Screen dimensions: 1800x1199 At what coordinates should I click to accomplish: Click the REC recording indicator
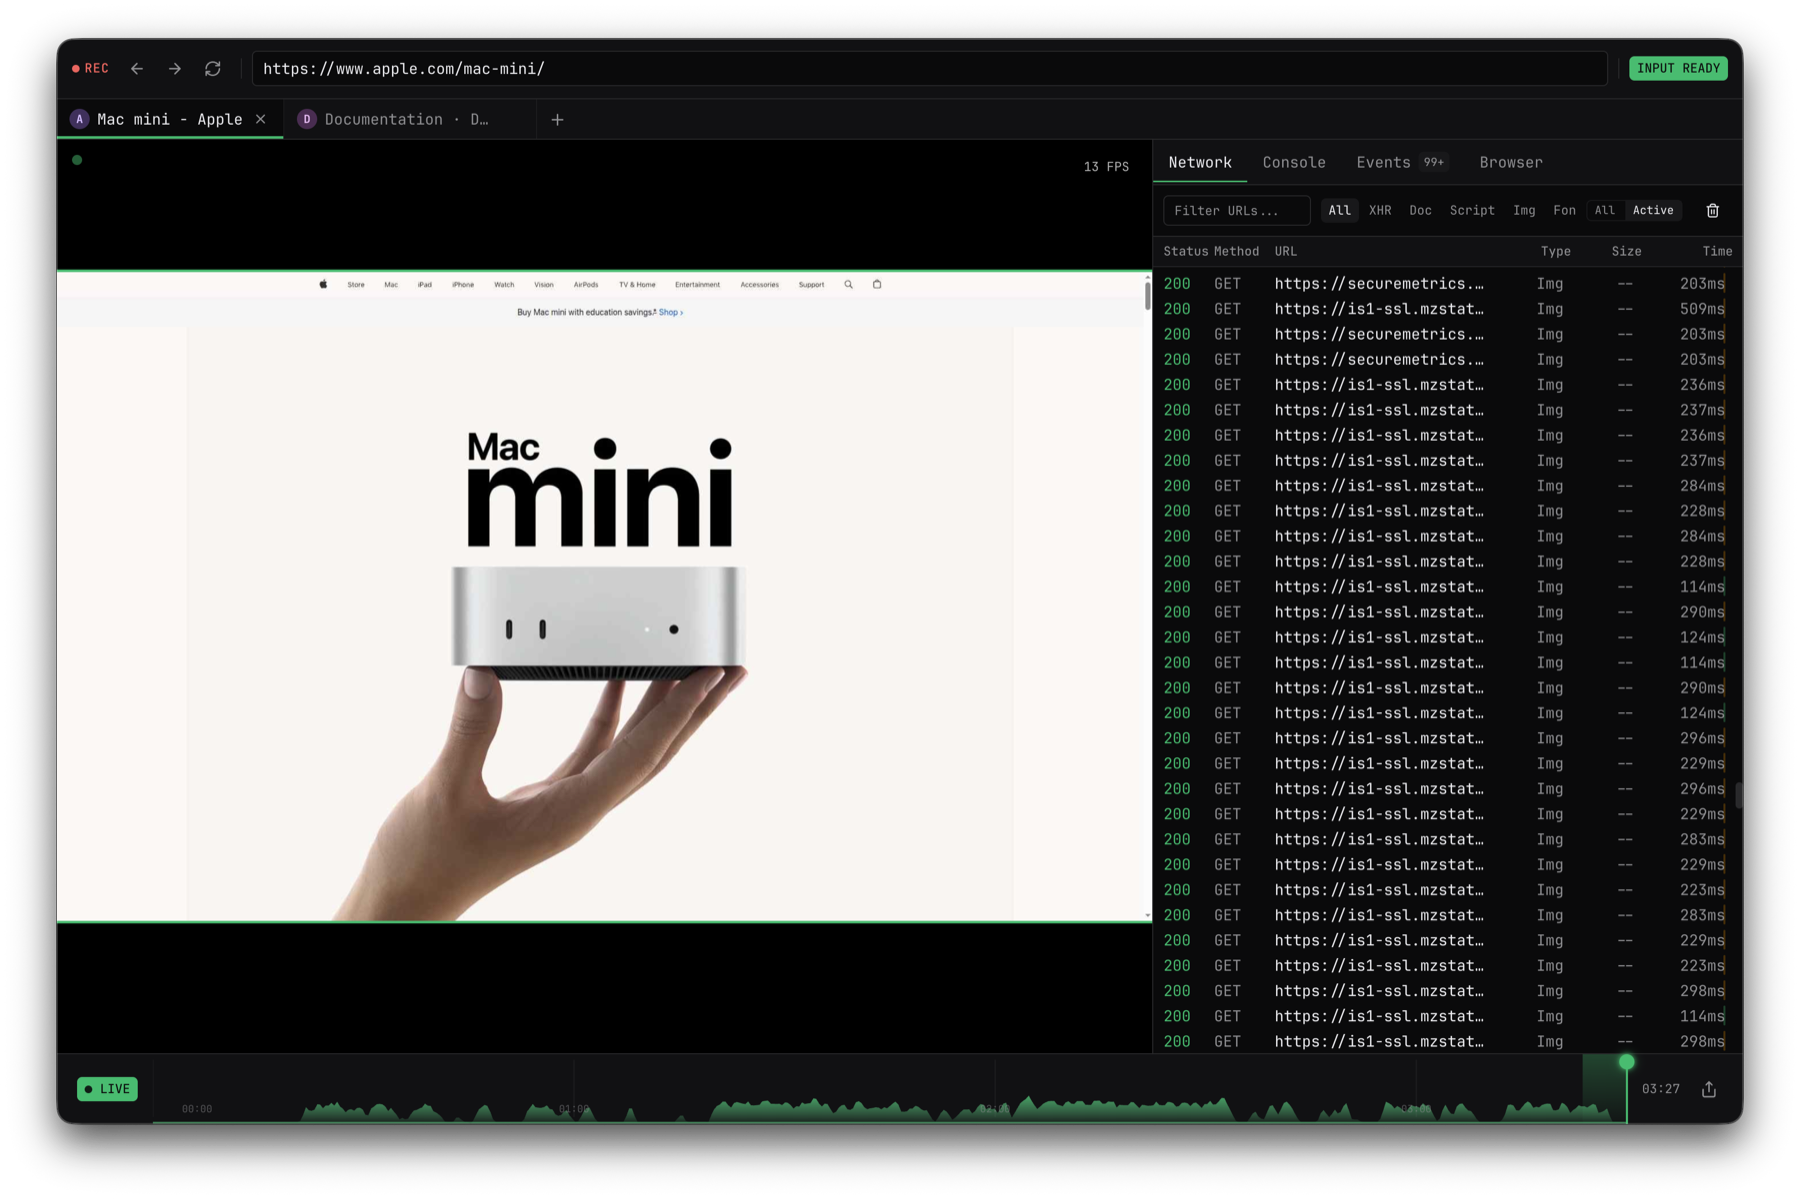(x=90, y=69)
